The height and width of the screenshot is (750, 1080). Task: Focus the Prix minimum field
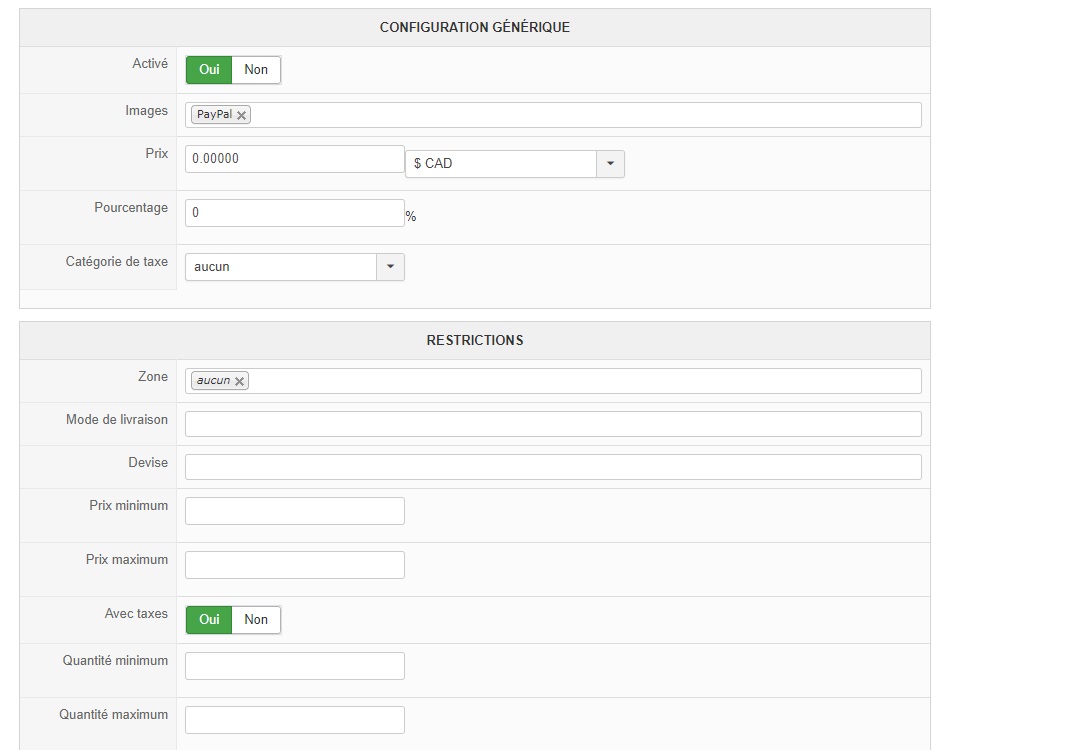click(294, 511)
